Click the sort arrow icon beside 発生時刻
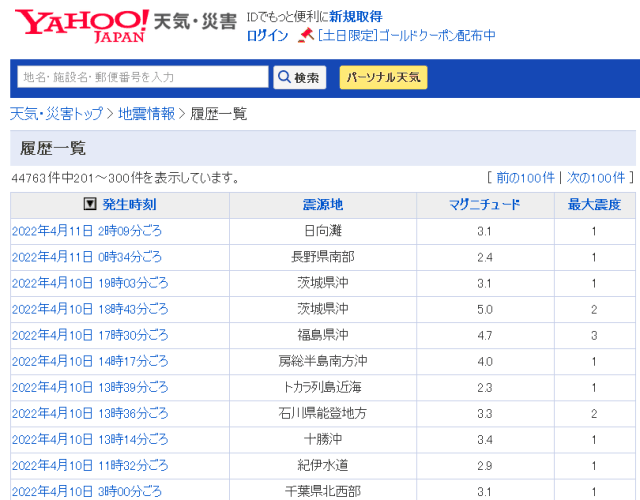This screenshot has width=640, height=500. click(x=90, y=204)
